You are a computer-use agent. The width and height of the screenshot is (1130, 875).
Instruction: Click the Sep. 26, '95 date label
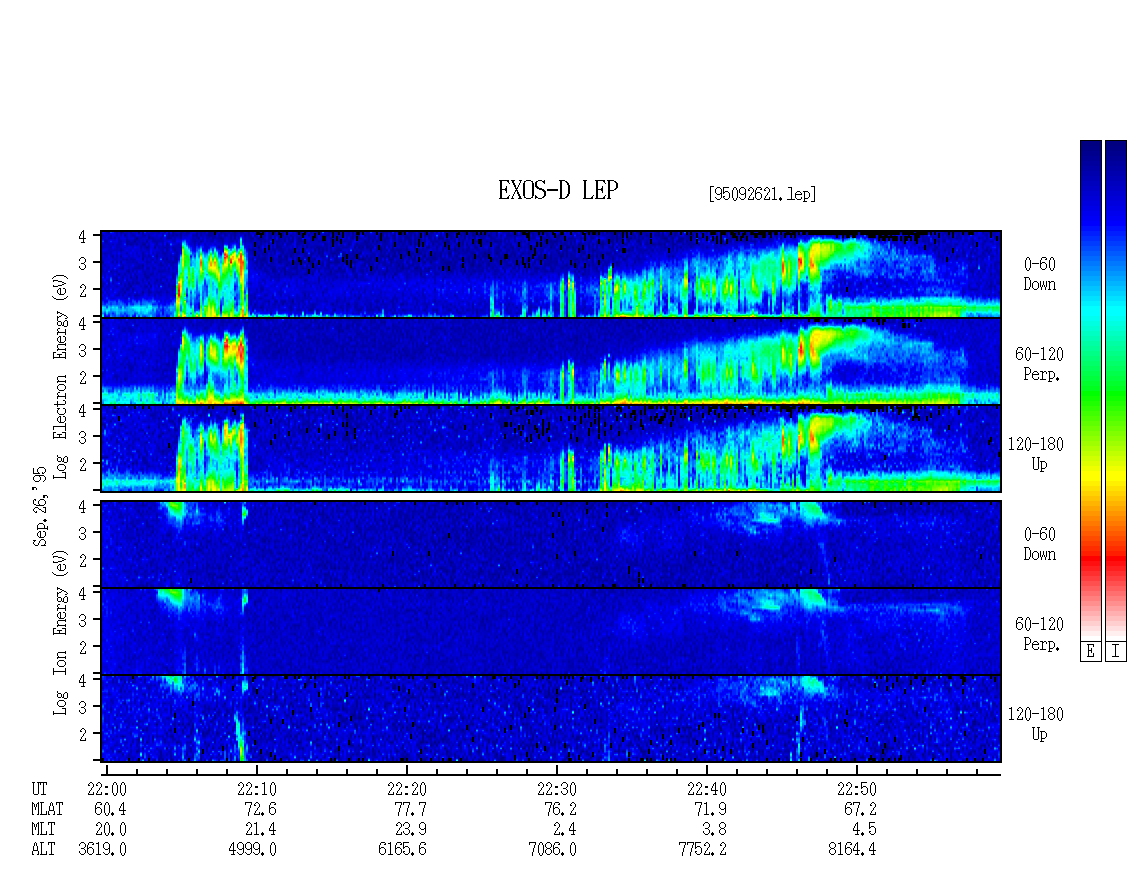(x=40, y=506)
